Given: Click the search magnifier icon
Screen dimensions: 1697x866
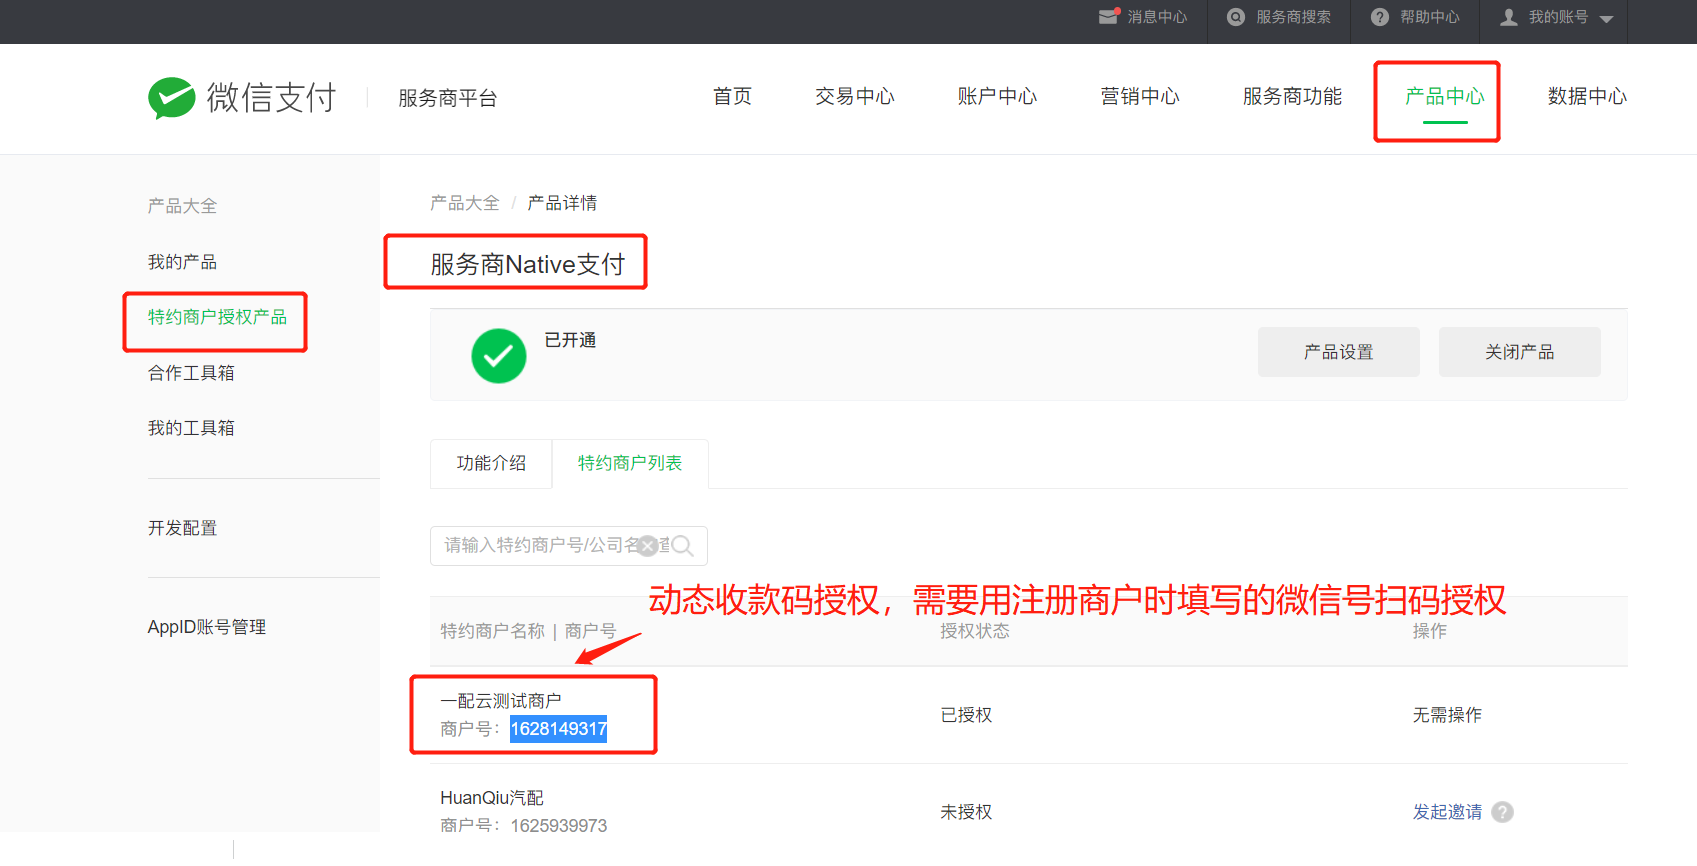Looking at the screenshot, I should [683, 545].
